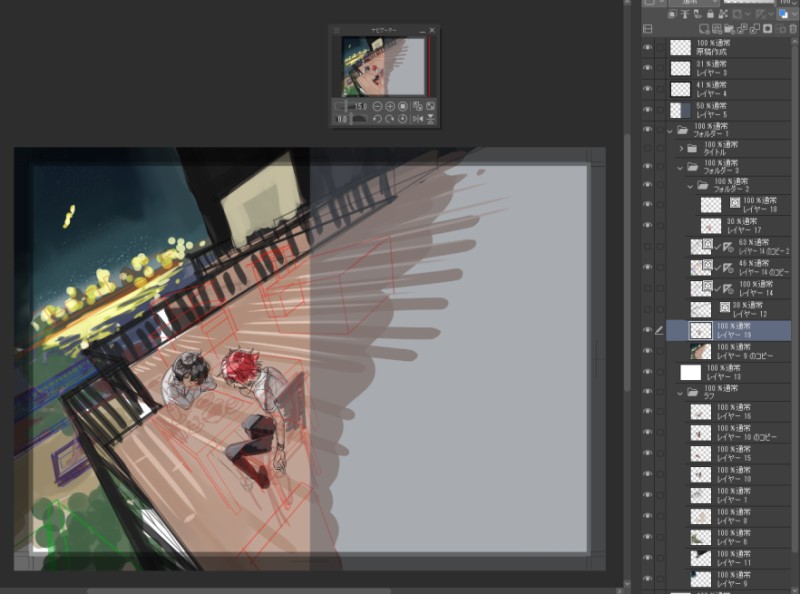
Task: Click enable mask icon in layer panel
Action: click(x=737, y=14)
